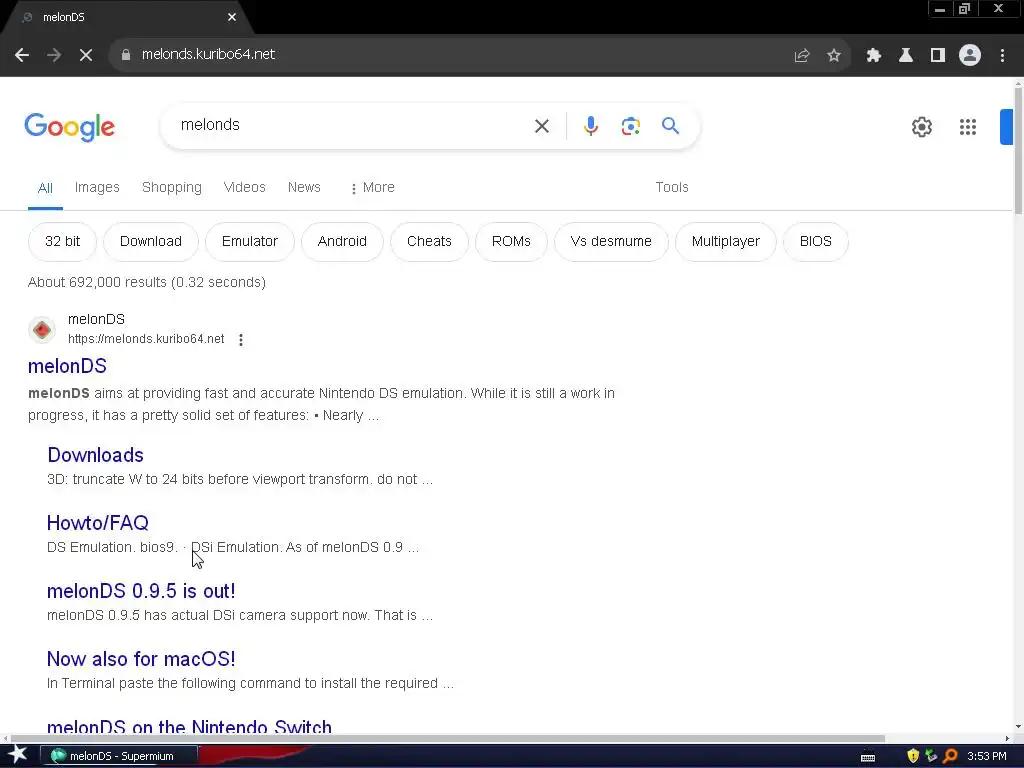The width and height of the screenshot is (1024, 768).
Task: Open the Tools search options
Action: pos(672,187)
